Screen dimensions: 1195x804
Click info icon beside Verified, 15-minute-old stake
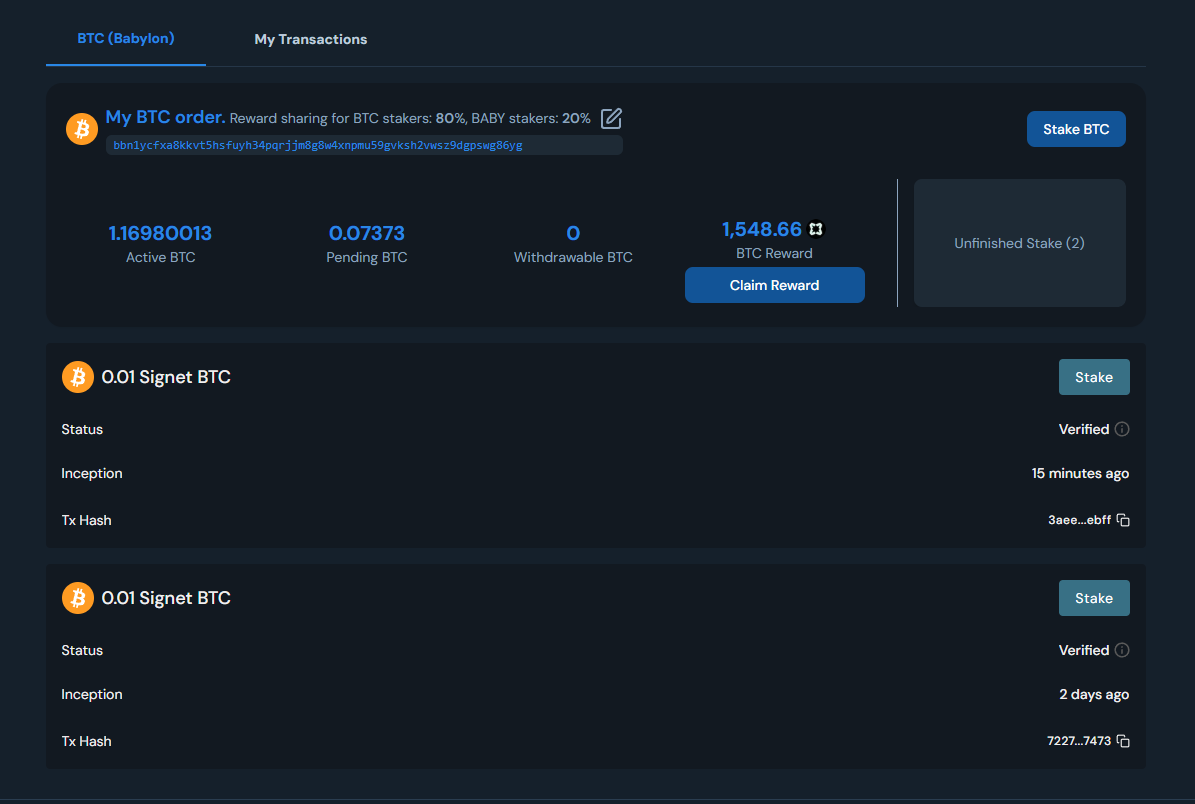point(1122,429)
